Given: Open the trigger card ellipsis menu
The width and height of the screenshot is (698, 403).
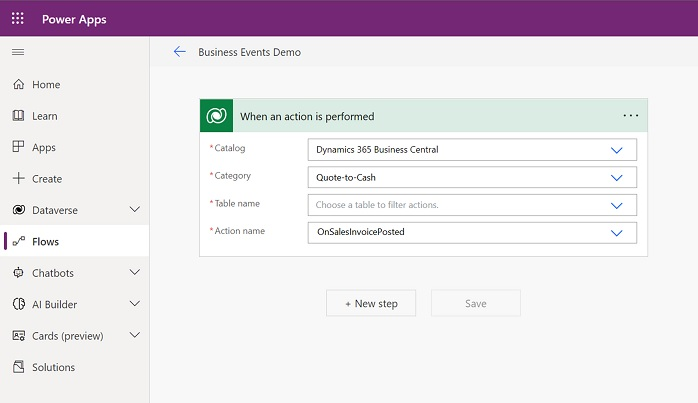Looking at the screenshot, I should pyautogui.click(x=630, y=116).
